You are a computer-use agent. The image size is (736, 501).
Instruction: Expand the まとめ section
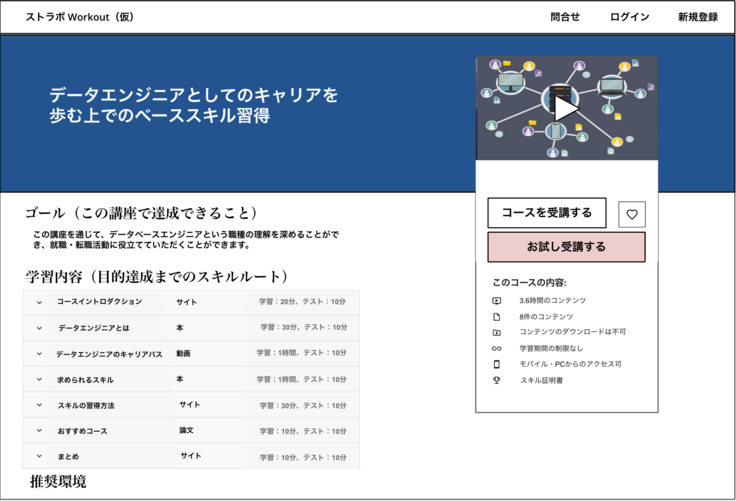(x=39, y=457)
